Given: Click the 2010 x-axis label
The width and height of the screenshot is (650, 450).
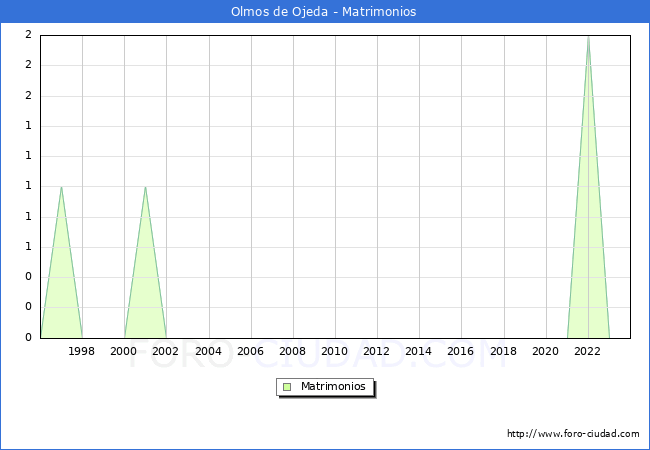Looking at the screenshot, I should pos(335,351).
